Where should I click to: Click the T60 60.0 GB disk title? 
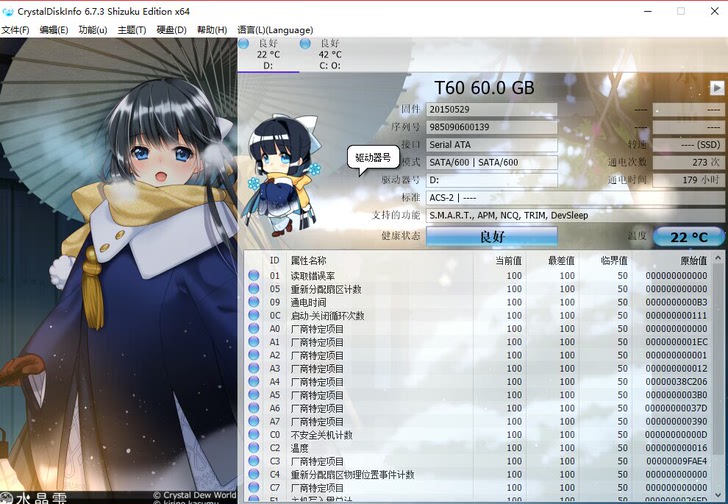(484, 88)
